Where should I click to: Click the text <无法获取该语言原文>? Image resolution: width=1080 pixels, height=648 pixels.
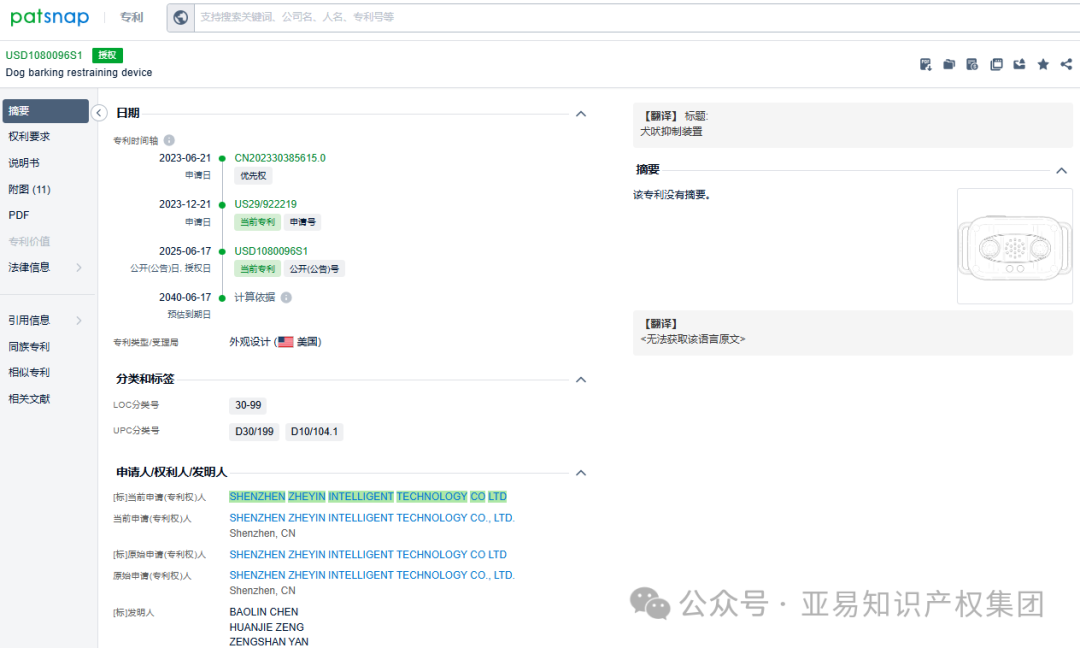(x=693, y=339)
